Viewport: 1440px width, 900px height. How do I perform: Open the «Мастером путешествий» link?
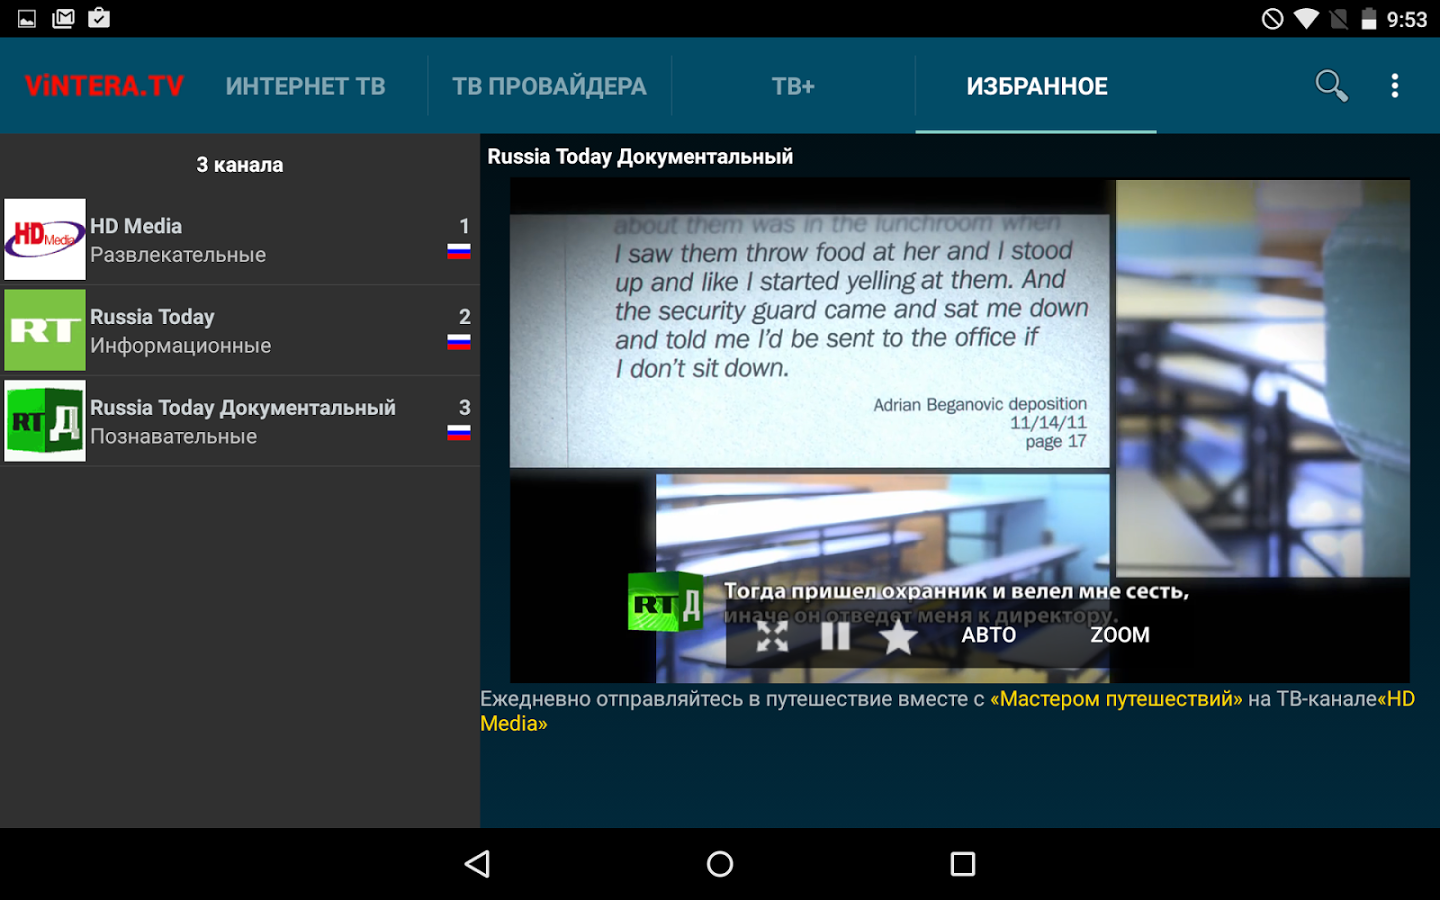pyautogui.click(x=1116, y=699)
